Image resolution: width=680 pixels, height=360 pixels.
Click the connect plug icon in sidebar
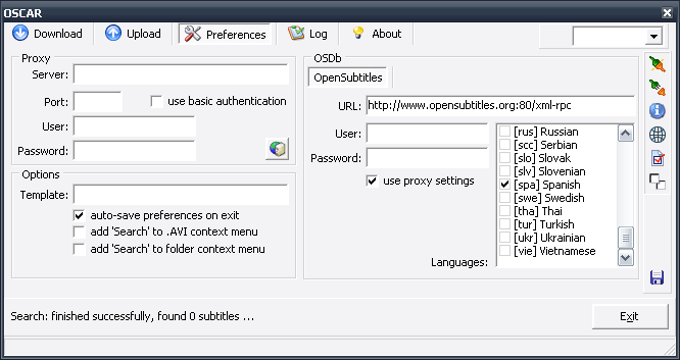click(x=657, y=65)
